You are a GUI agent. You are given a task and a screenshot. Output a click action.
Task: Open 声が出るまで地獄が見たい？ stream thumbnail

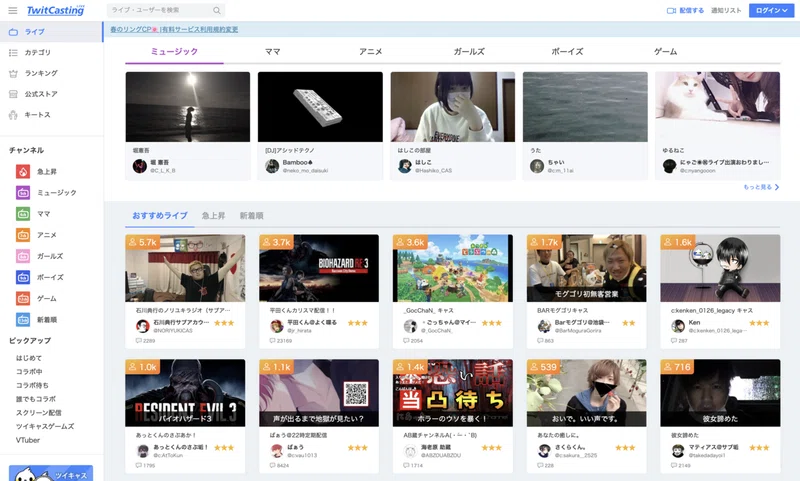click(x=319, y=393)
